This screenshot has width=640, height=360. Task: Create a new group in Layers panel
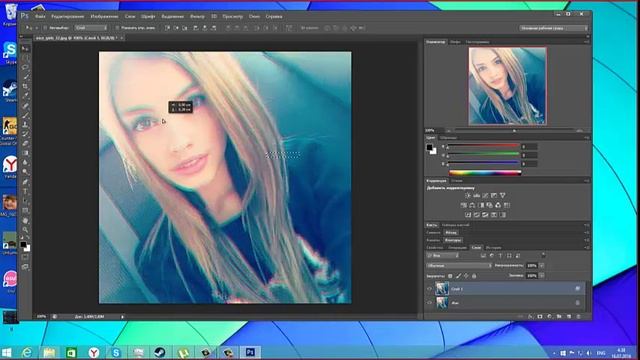pyautogui.click(x=559, y=317)
